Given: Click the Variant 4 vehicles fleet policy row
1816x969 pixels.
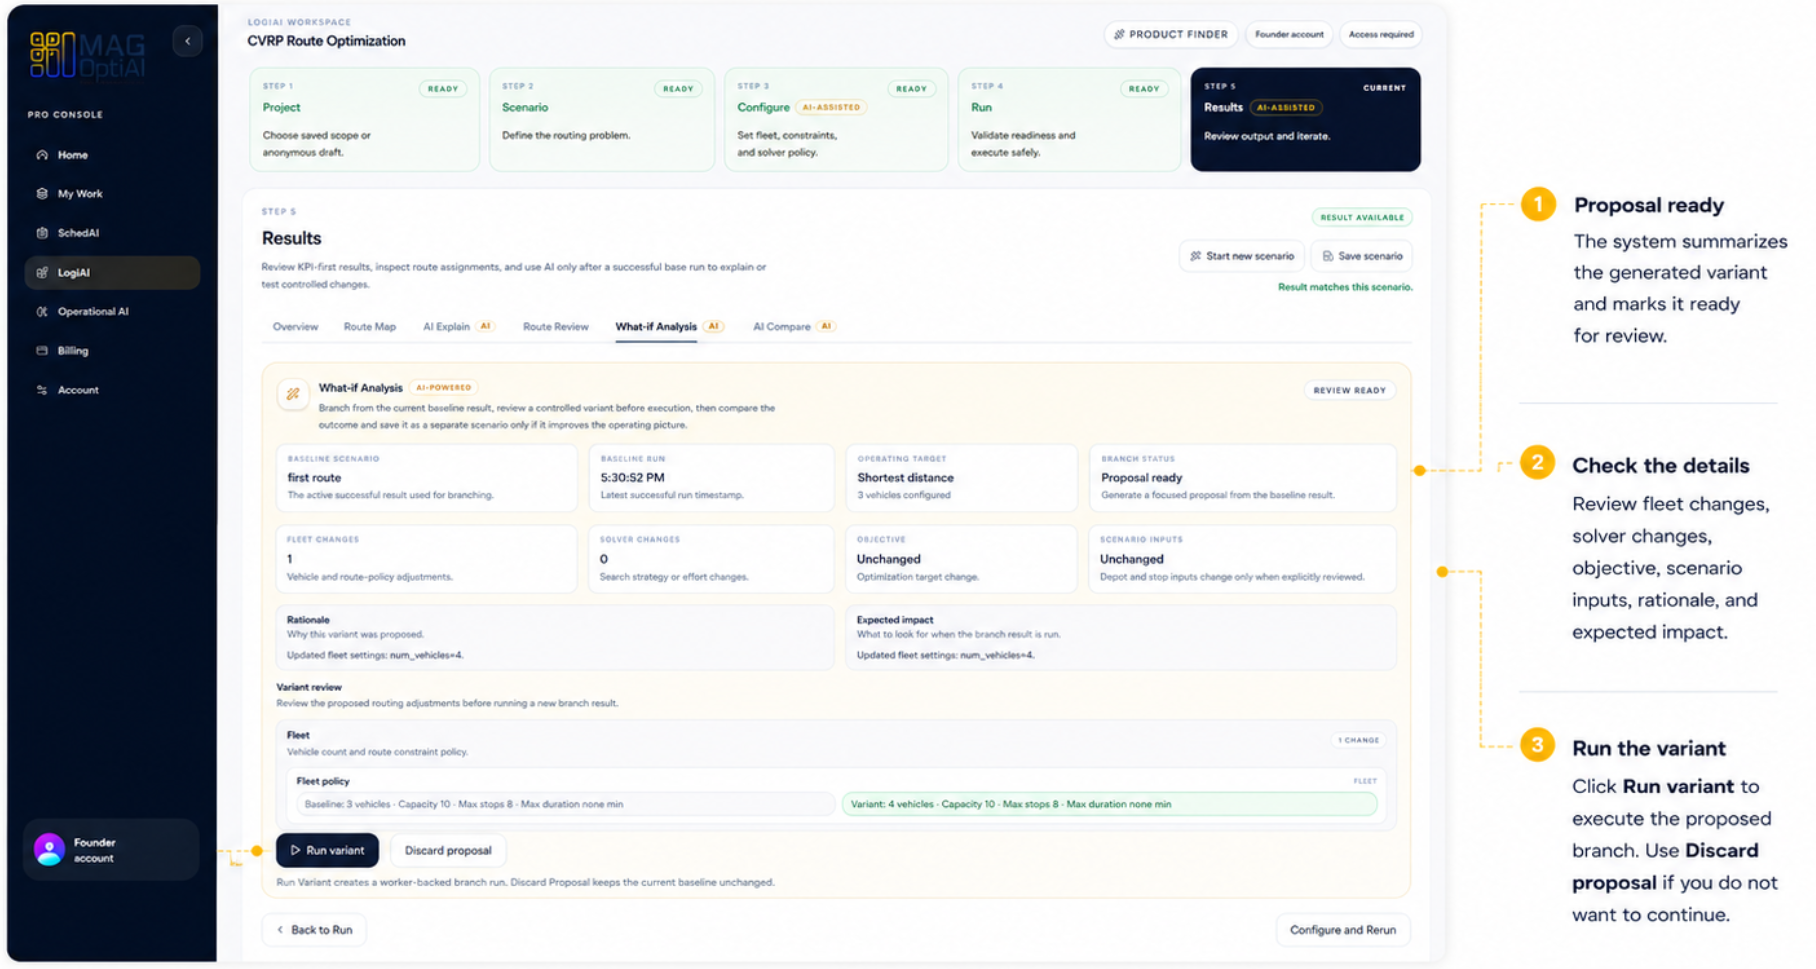Looking at the screenshot, I should pyautogui.click(x=1109, y=804).
